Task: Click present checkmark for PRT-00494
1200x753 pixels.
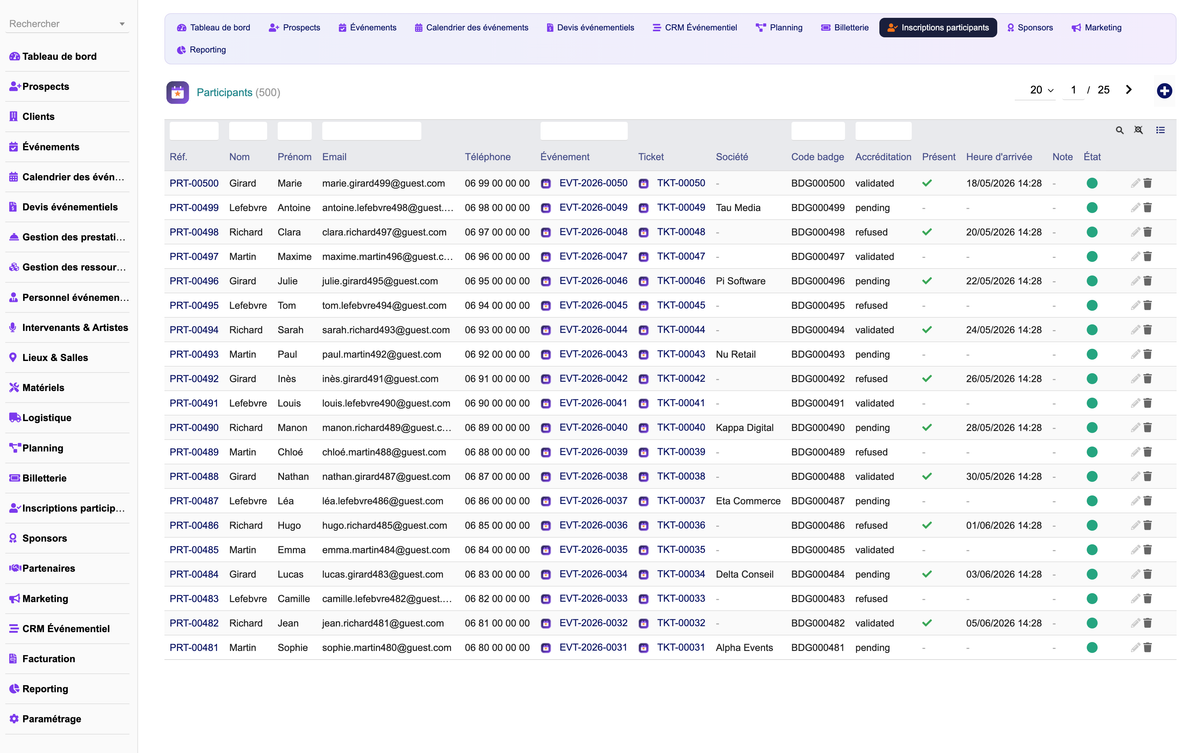Action: 927,330
